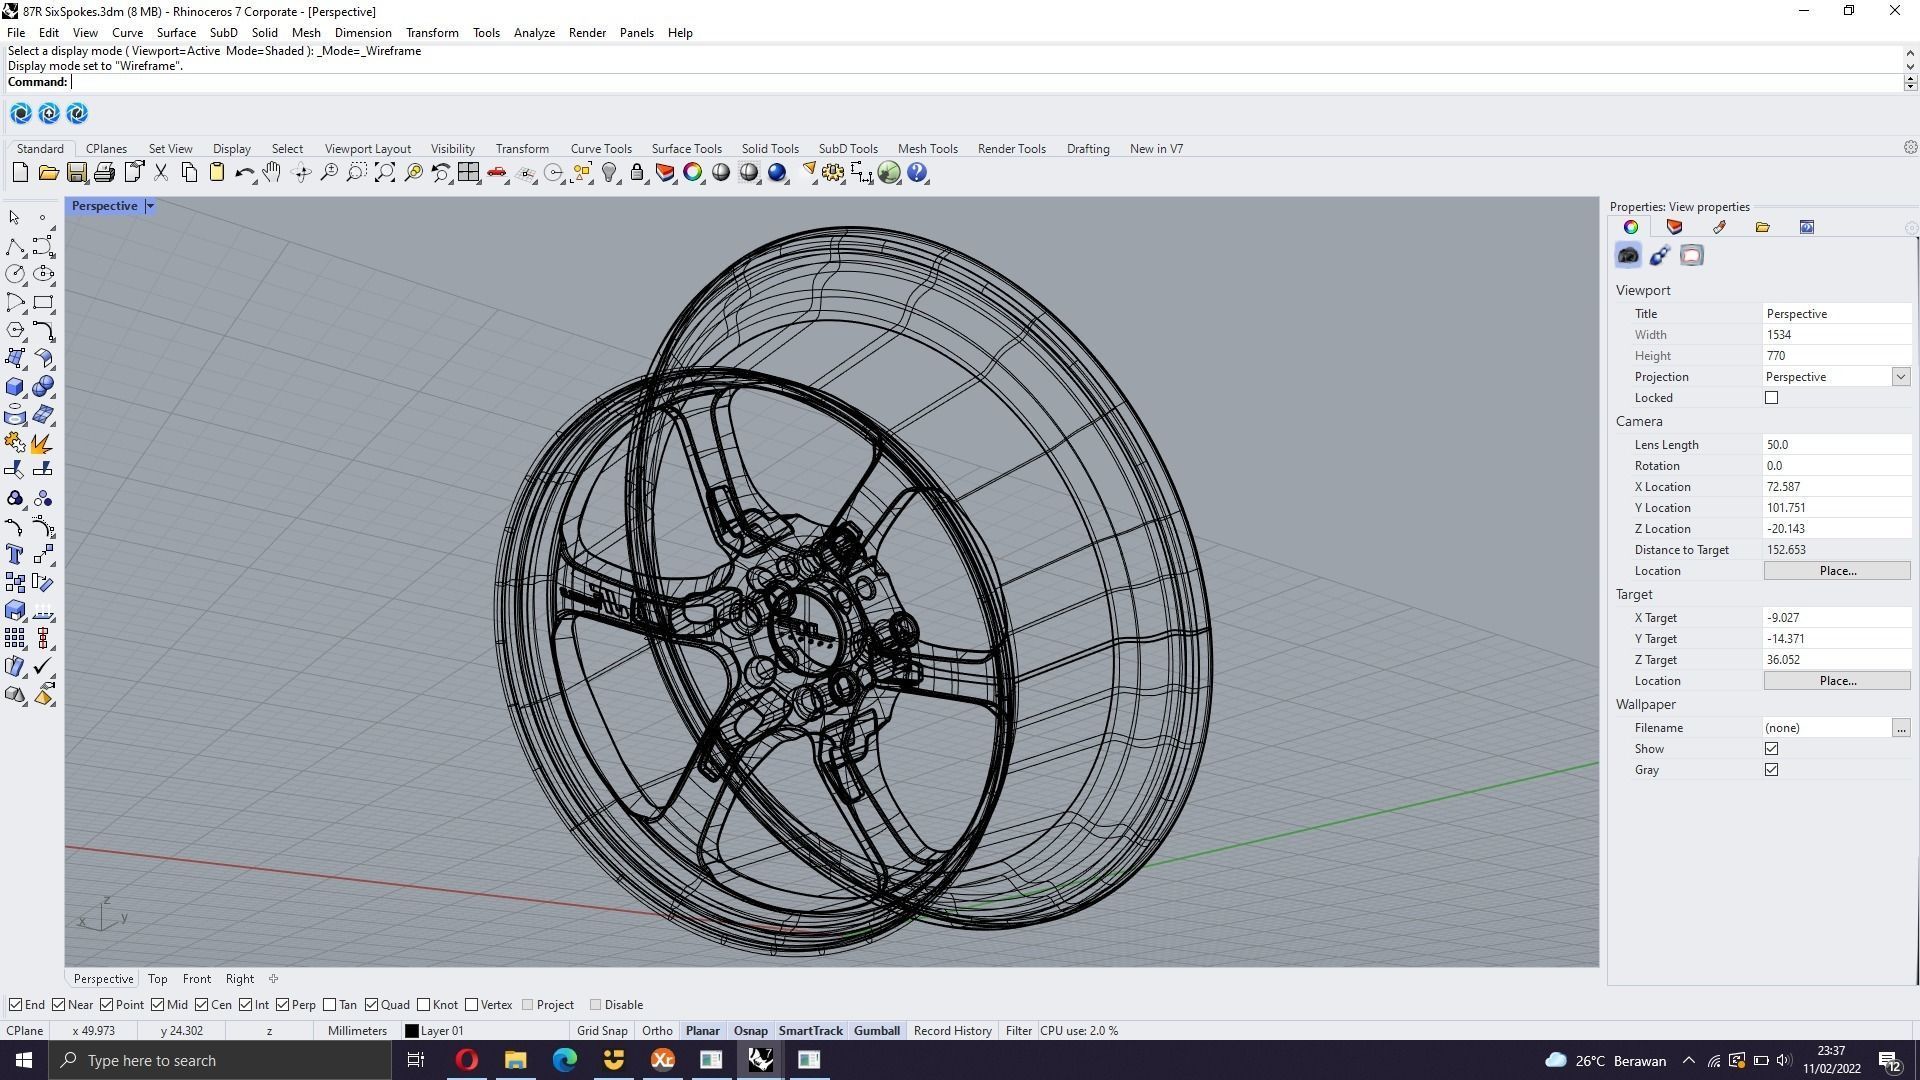Open the Panels menu
1920x1080 pixels.
point(636,33)
